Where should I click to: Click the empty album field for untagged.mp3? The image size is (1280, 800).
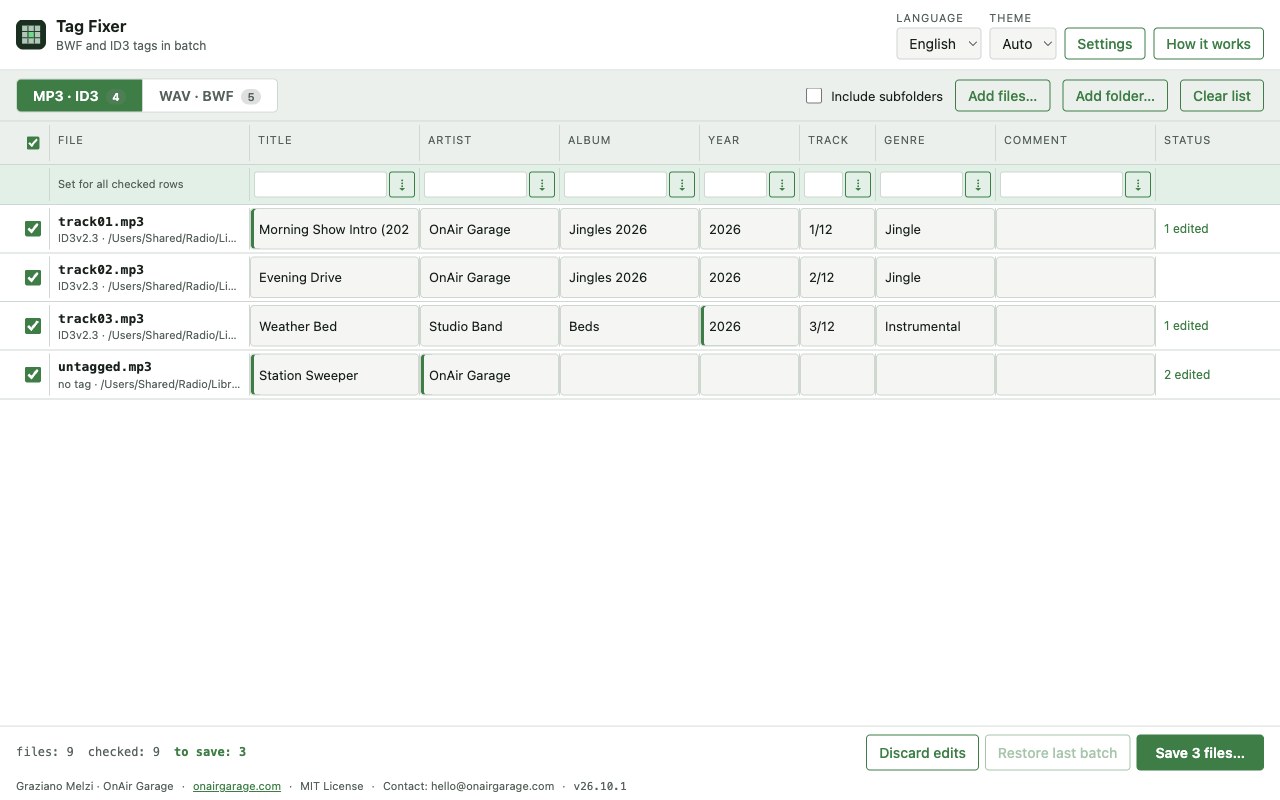pos(630,375)
